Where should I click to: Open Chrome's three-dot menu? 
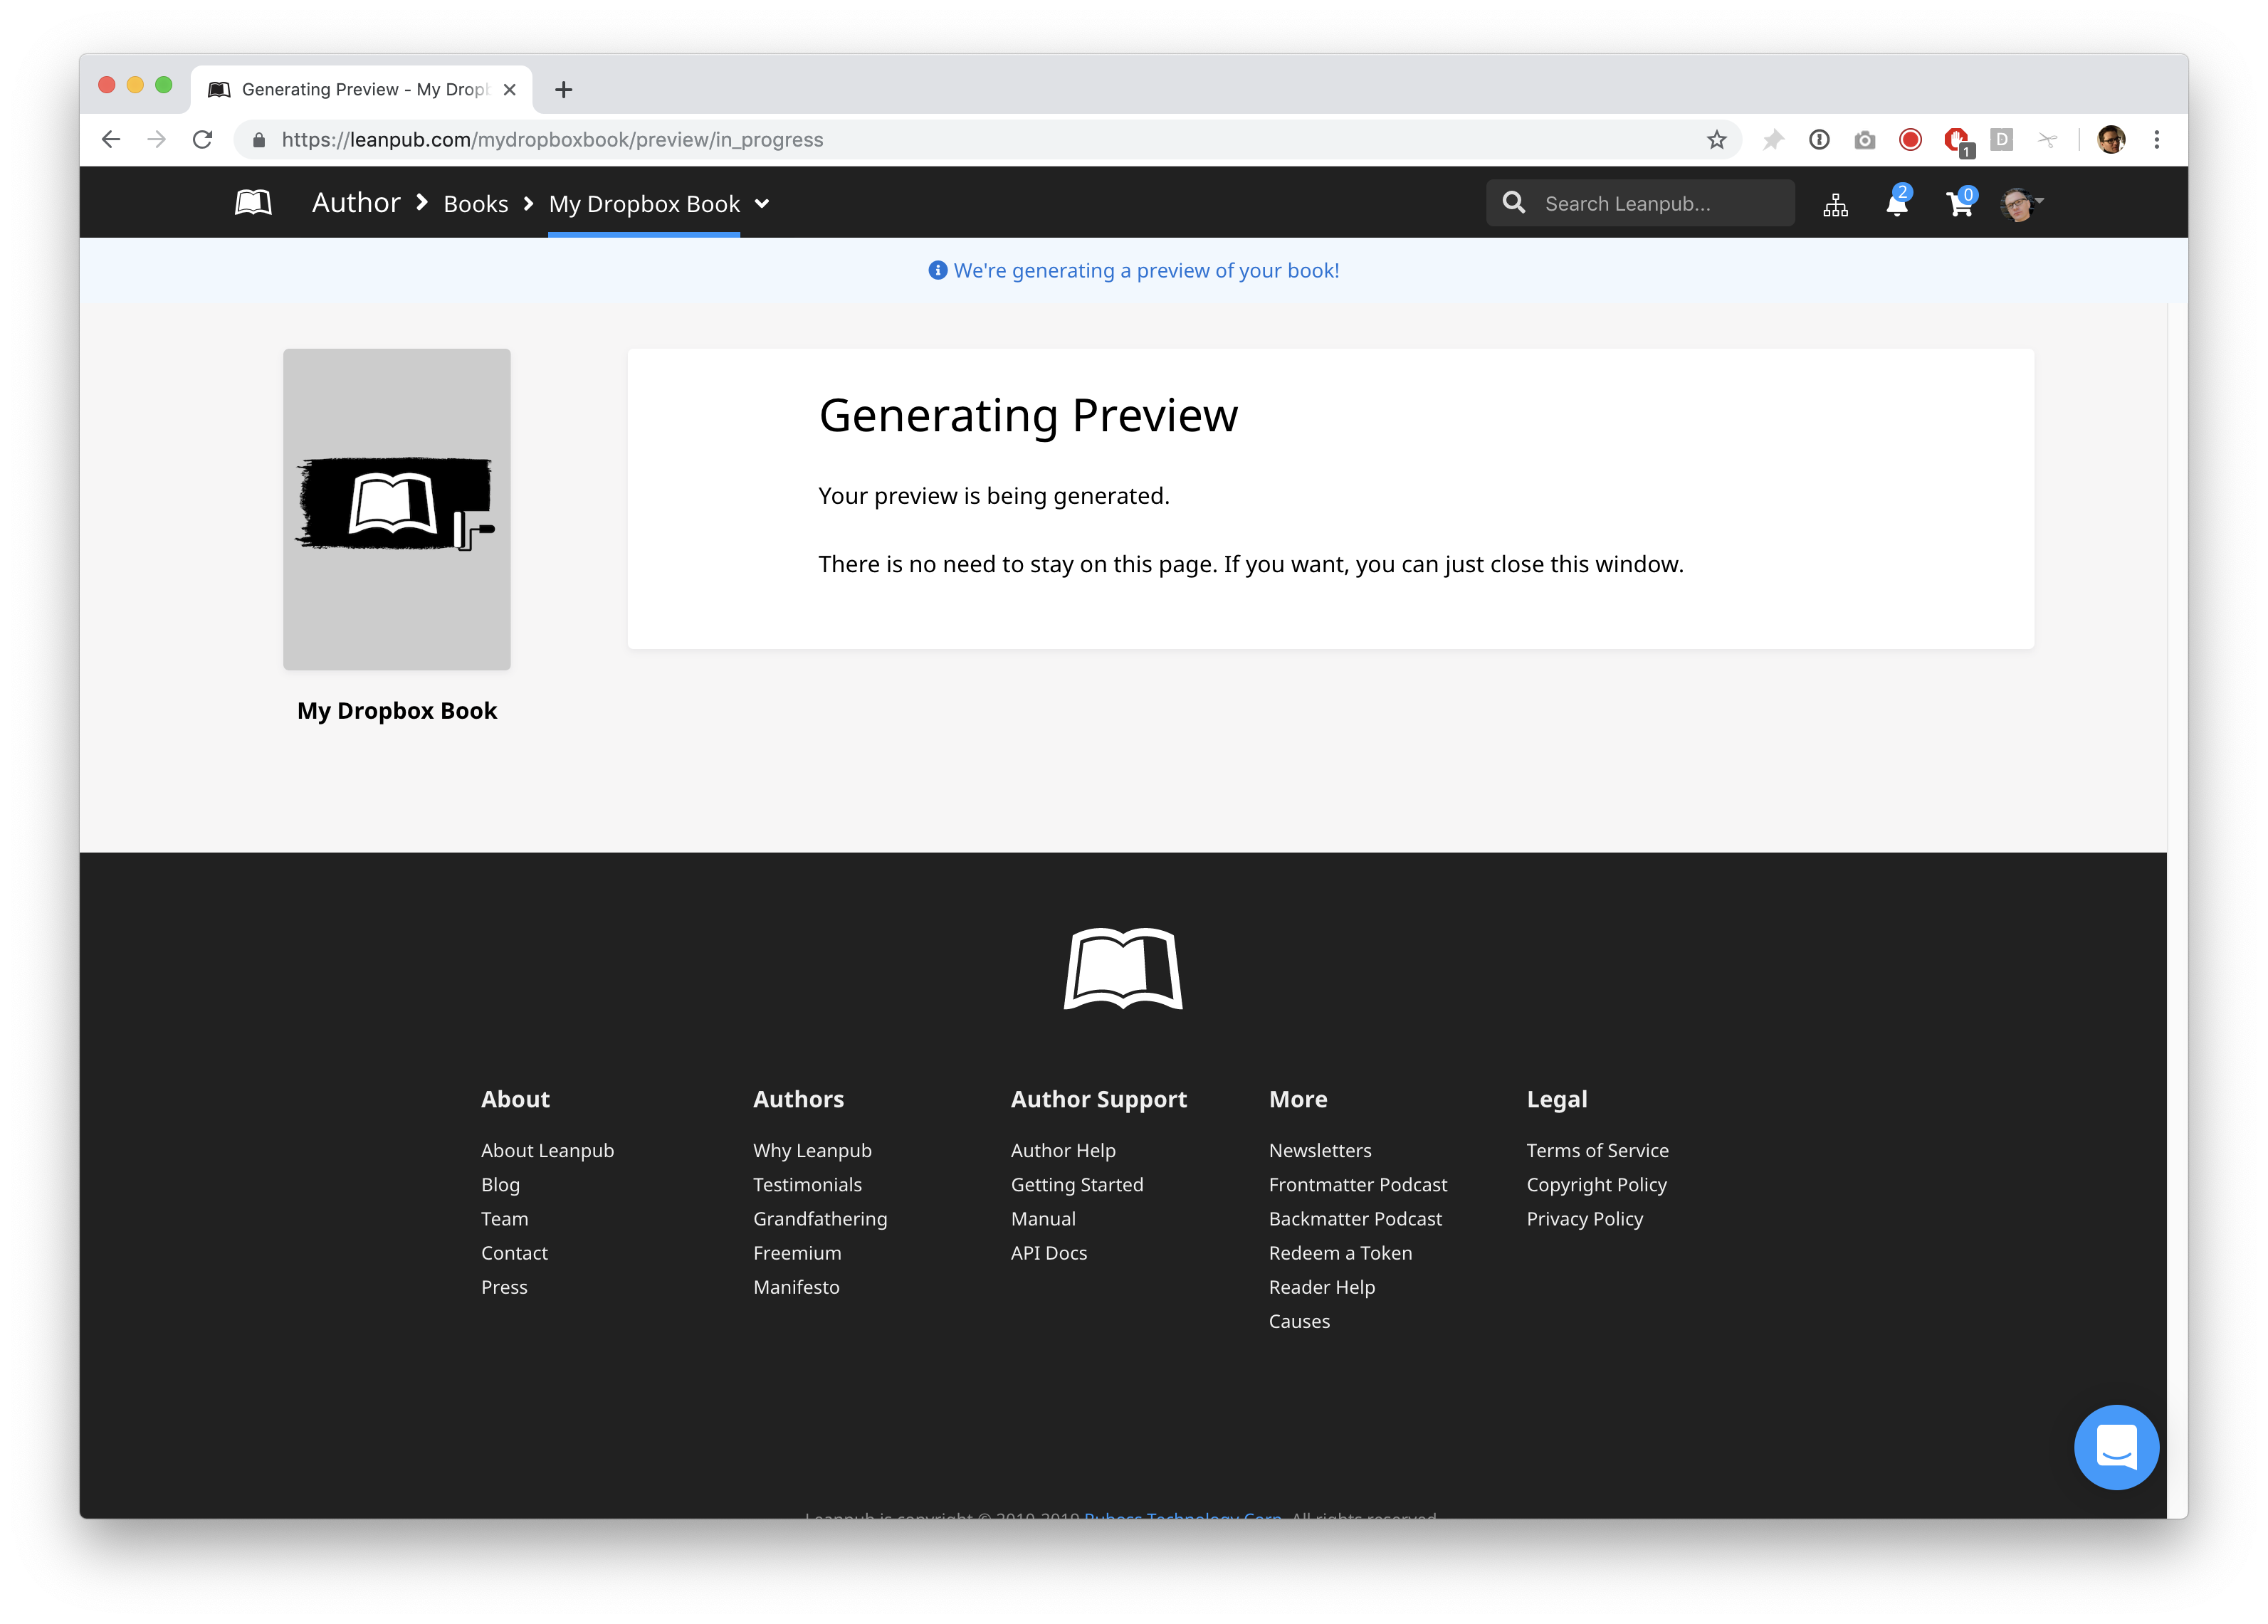2156,140
